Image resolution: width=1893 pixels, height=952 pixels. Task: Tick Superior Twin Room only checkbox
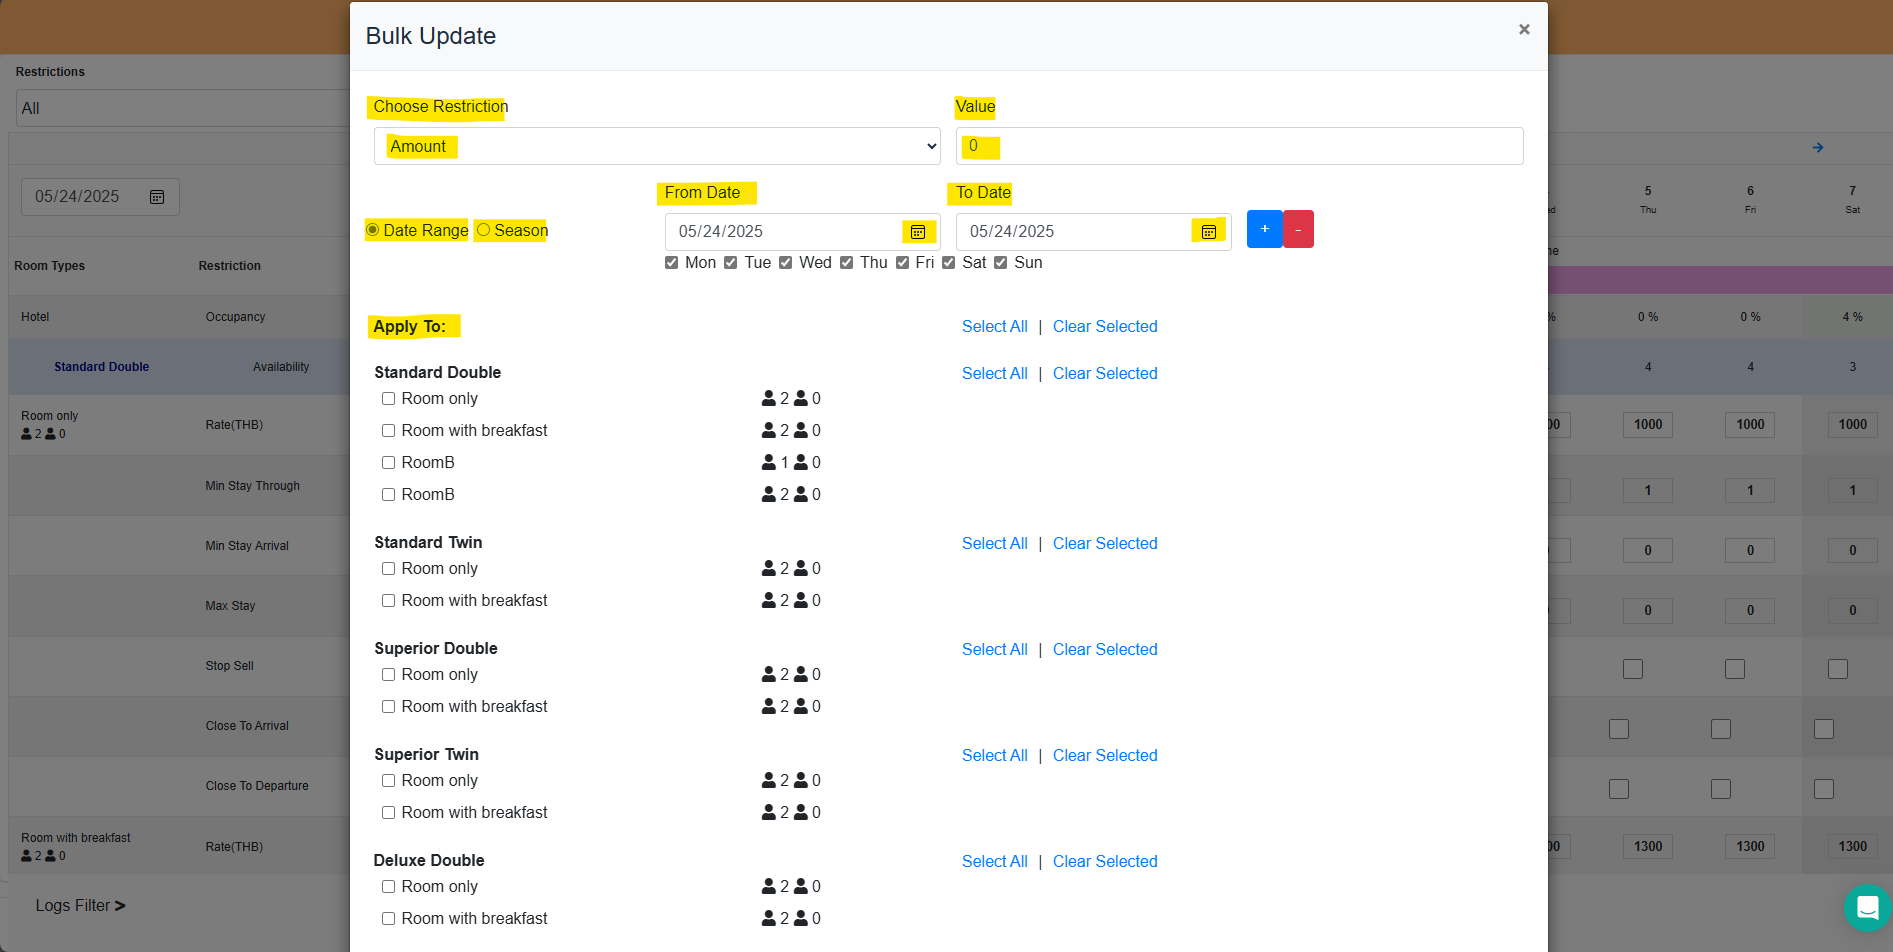click(388, 781)
